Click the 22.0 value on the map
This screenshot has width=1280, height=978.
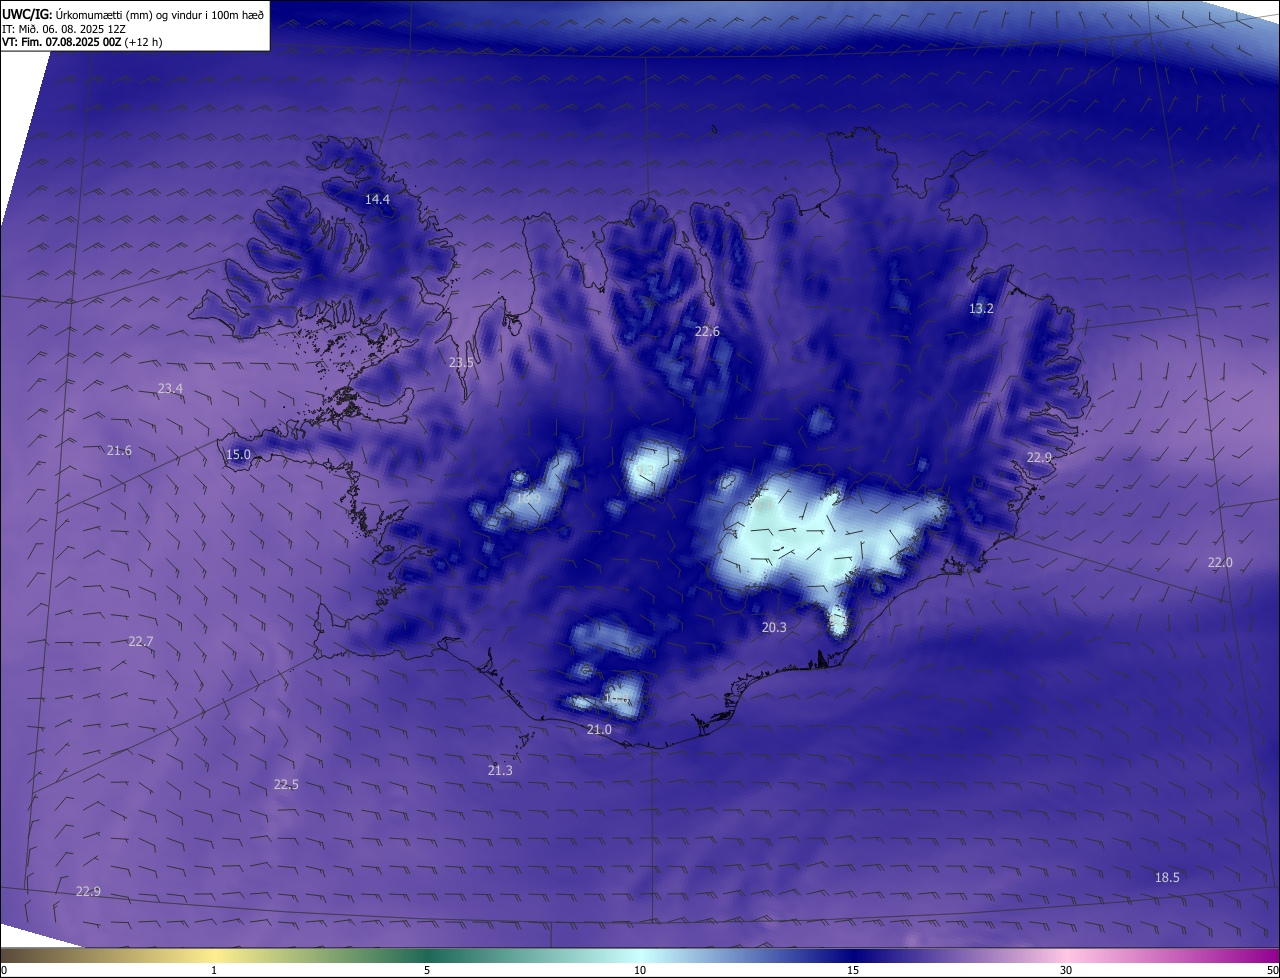tap(1220, 562)
